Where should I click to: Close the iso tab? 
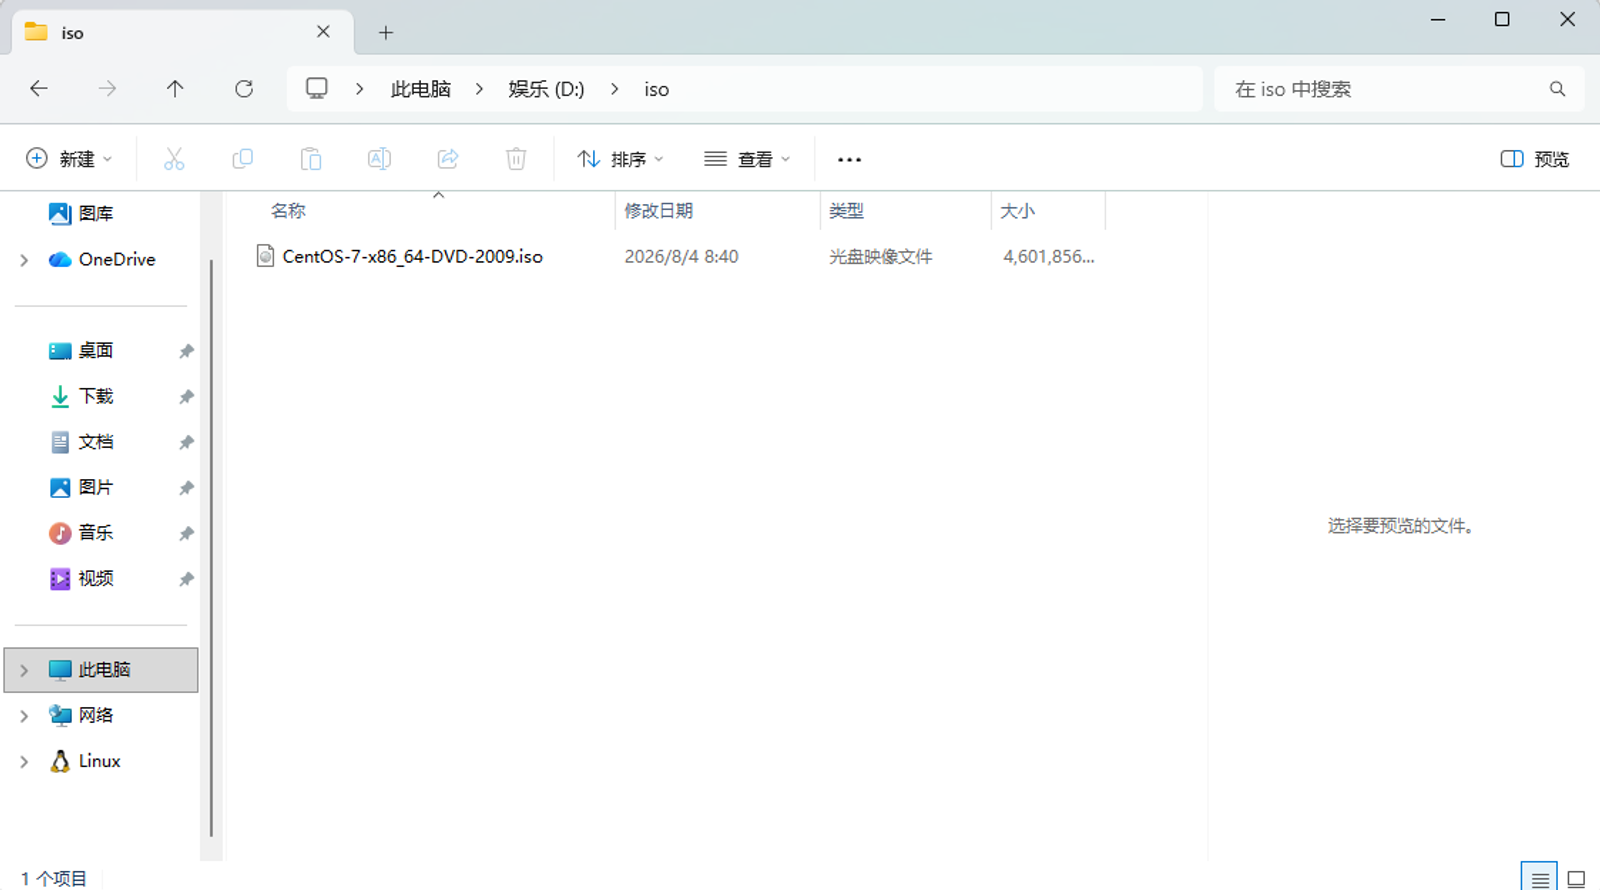coord(323,32)
